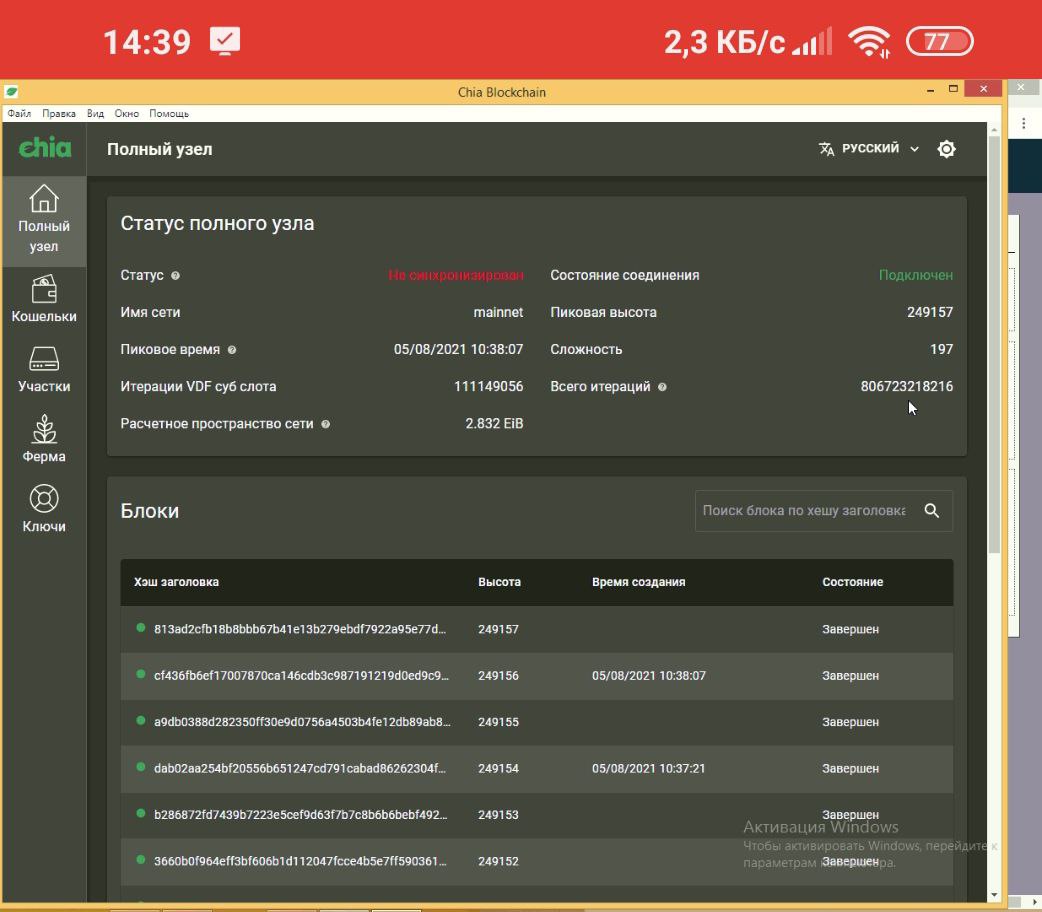Open block row b286872fd7439b7223e5cef9d63f...
Image resolution: width=1042 pixels, height=912 pixels.
(x=536, y=815)
